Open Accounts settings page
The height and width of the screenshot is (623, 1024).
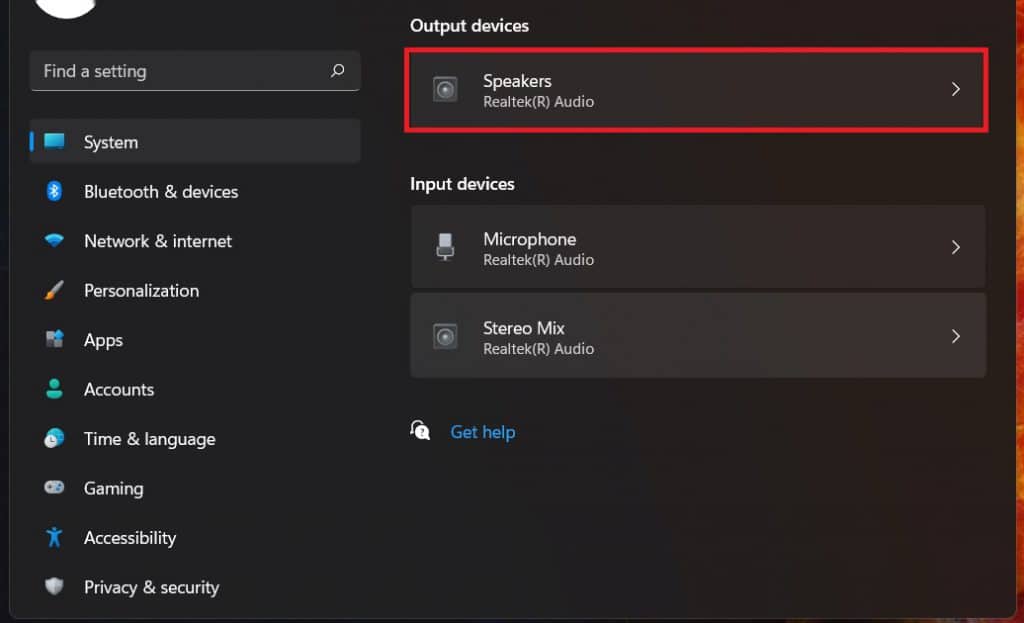195,389
